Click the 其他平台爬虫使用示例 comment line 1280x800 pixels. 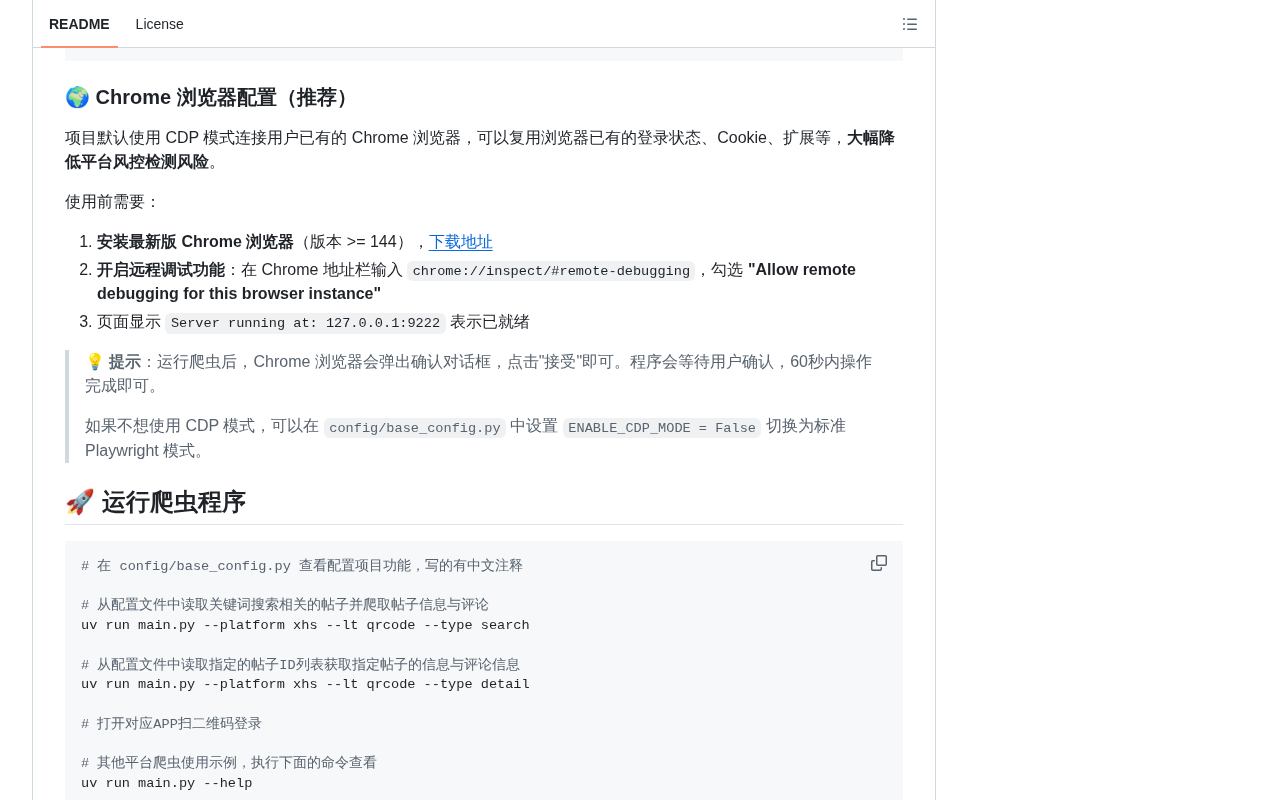click(x=229, y=762)
